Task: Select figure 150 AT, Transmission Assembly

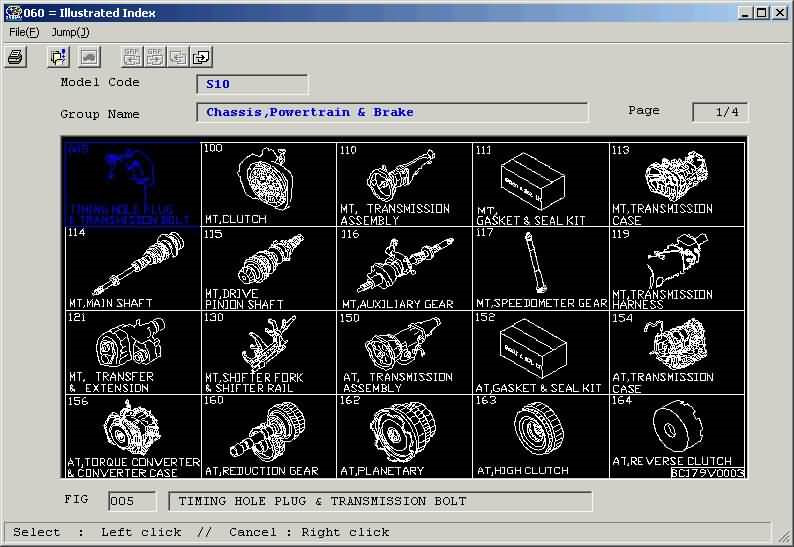Action: [x=405, y=353]
